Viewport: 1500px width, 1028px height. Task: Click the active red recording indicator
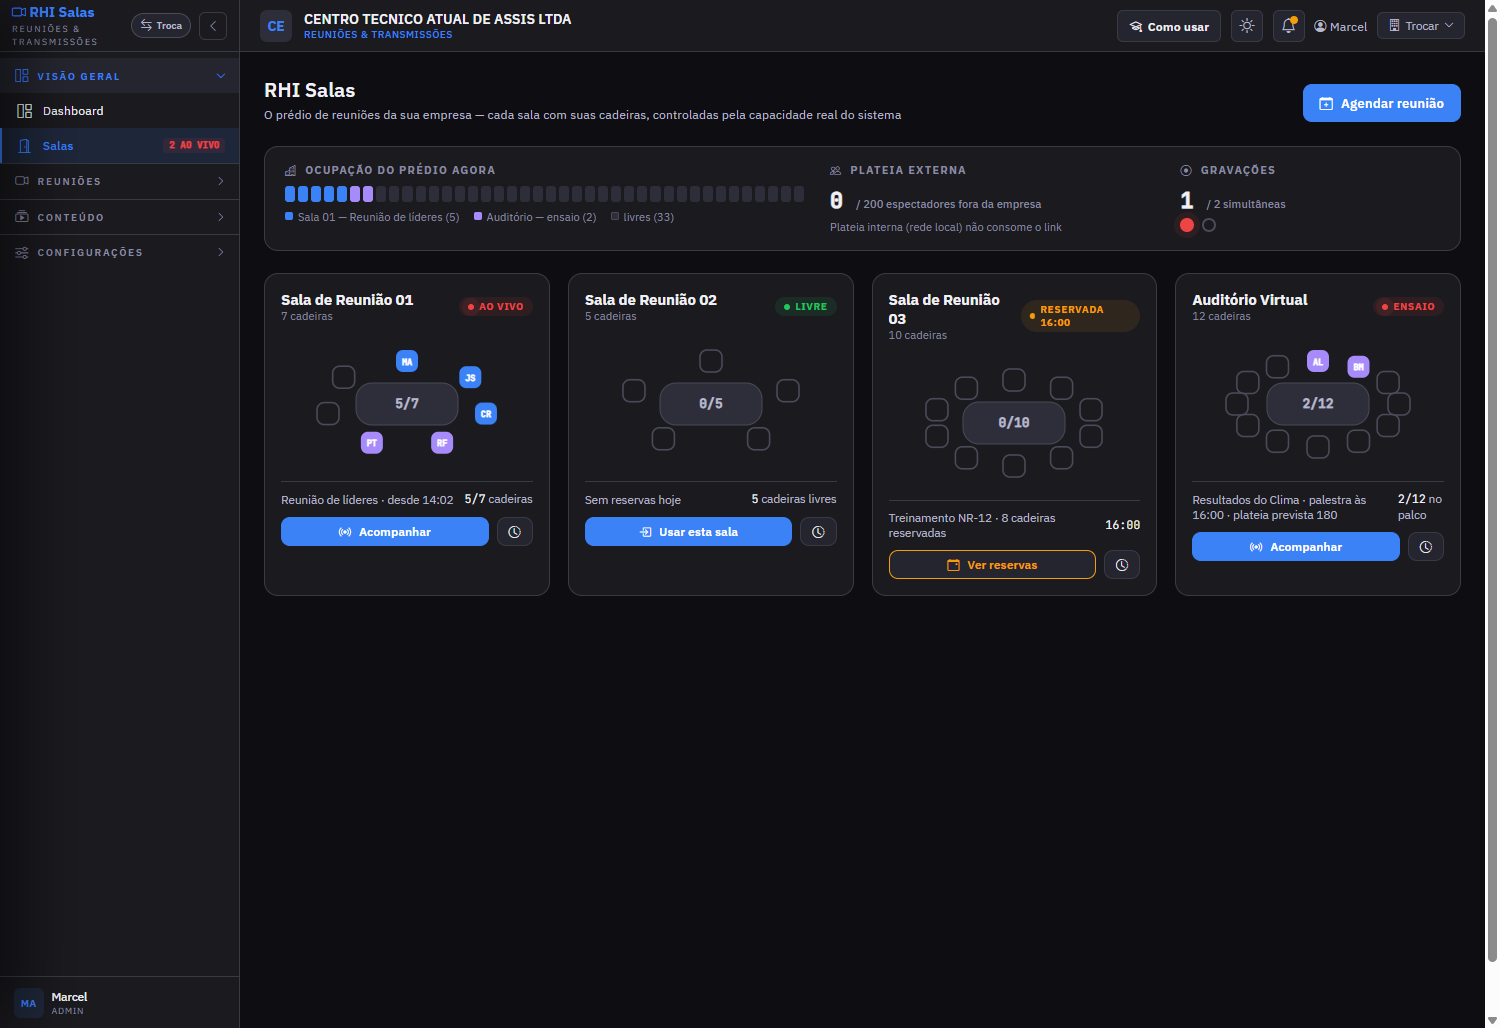point(1187,225)
